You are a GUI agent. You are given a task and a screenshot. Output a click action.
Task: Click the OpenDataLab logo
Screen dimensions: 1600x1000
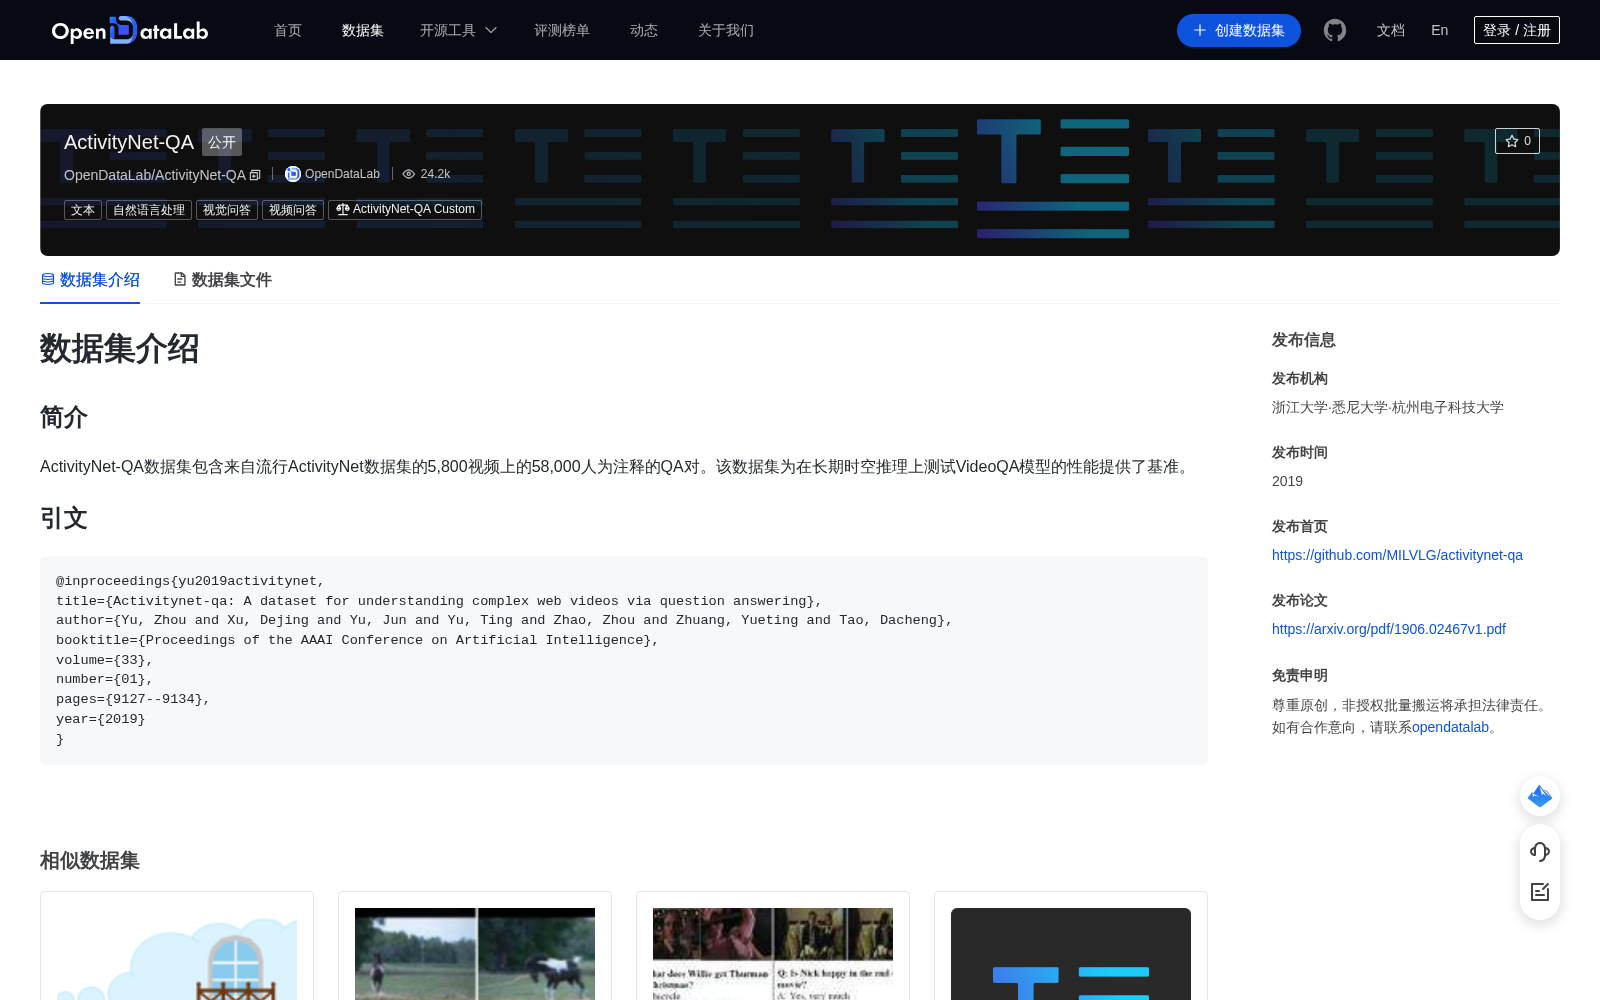coord(130,30)
